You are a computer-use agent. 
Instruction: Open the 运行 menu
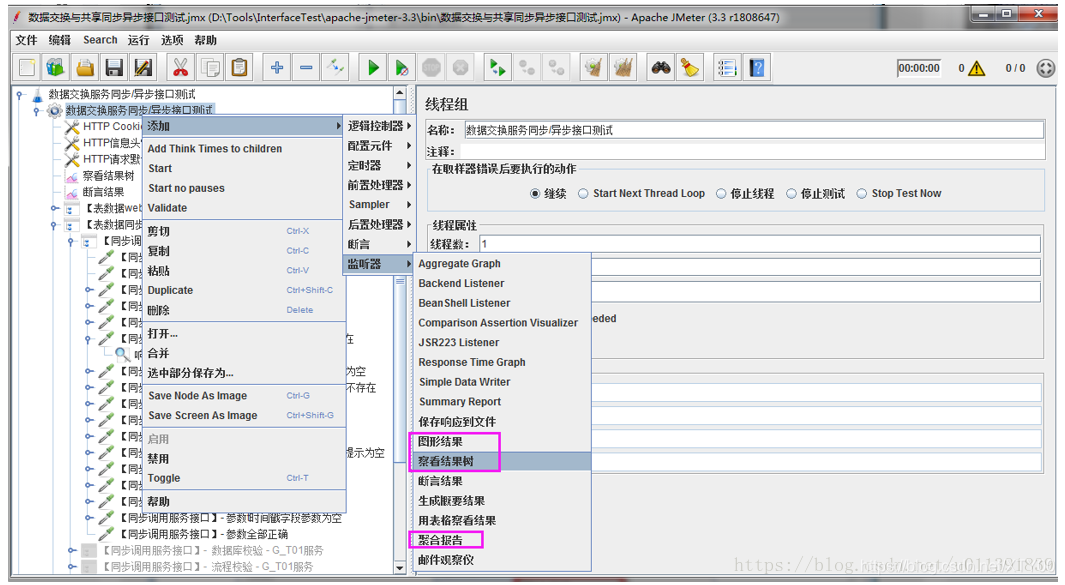click(139, 40)
